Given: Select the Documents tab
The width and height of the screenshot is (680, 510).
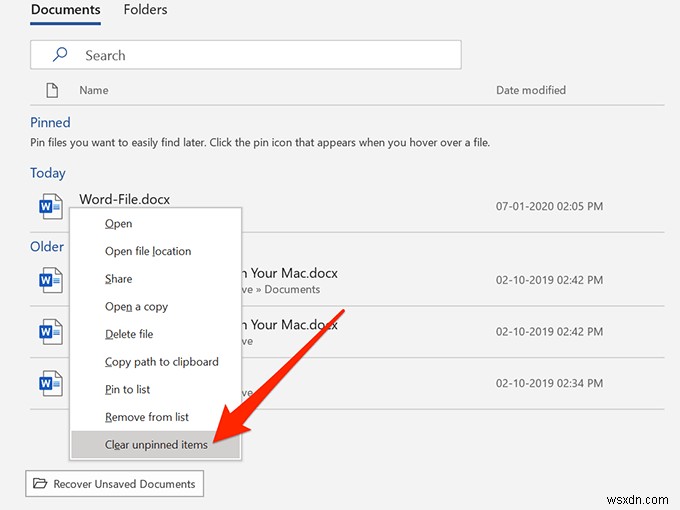Looking at the screenshot, I should [x=66, y=10].
